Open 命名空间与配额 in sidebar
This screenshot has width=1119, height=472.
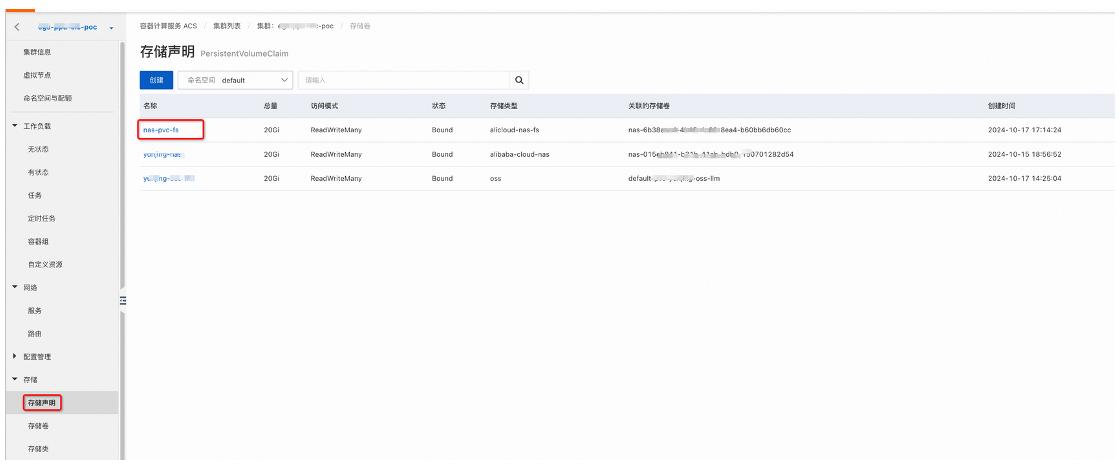48,98
